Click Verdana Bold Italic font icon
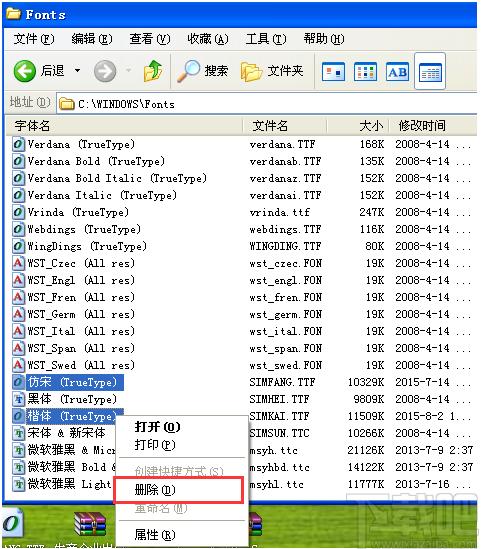 pyautogui.click(x=18, y=178)
